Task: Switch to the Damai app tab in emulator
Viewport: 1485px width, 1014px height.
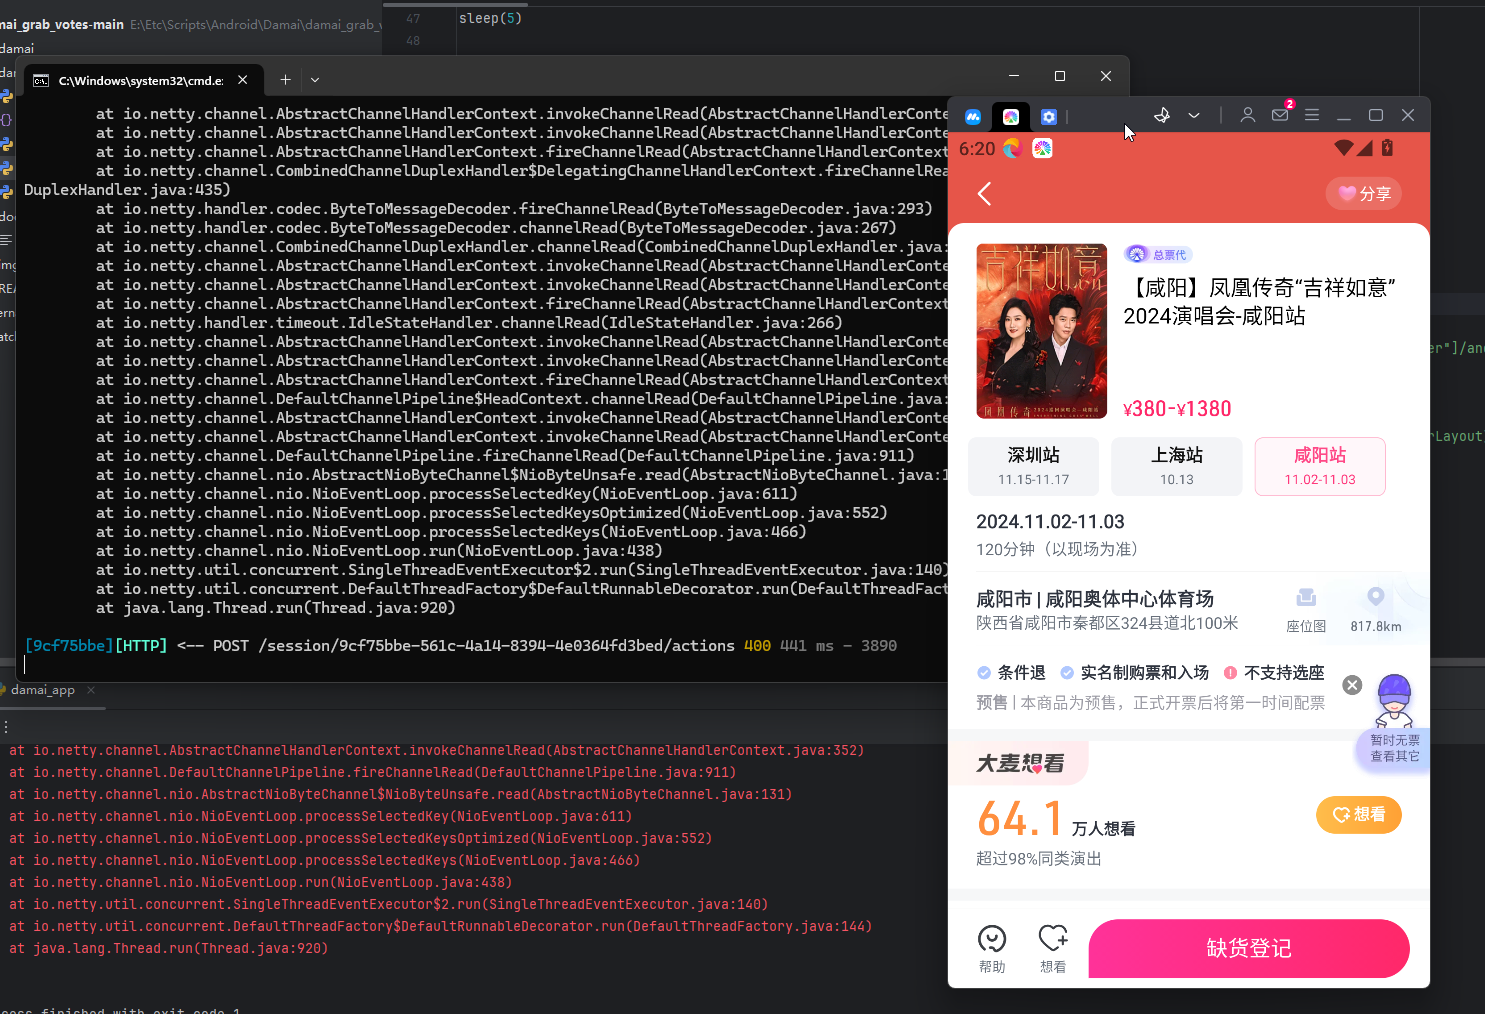Action: tap(1011, 117)
